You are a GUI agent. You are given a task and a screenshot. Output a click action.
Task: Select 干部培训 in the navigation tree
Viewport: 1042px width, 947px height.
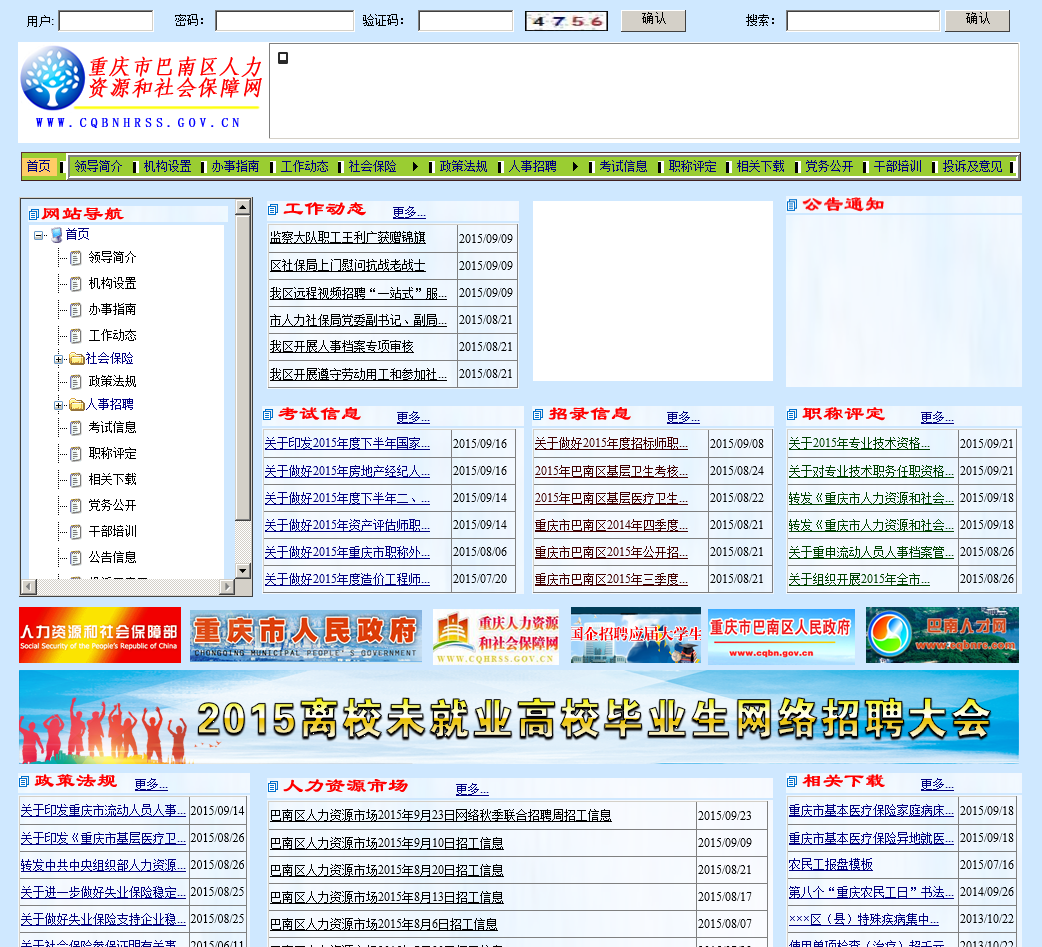[112, 532]
